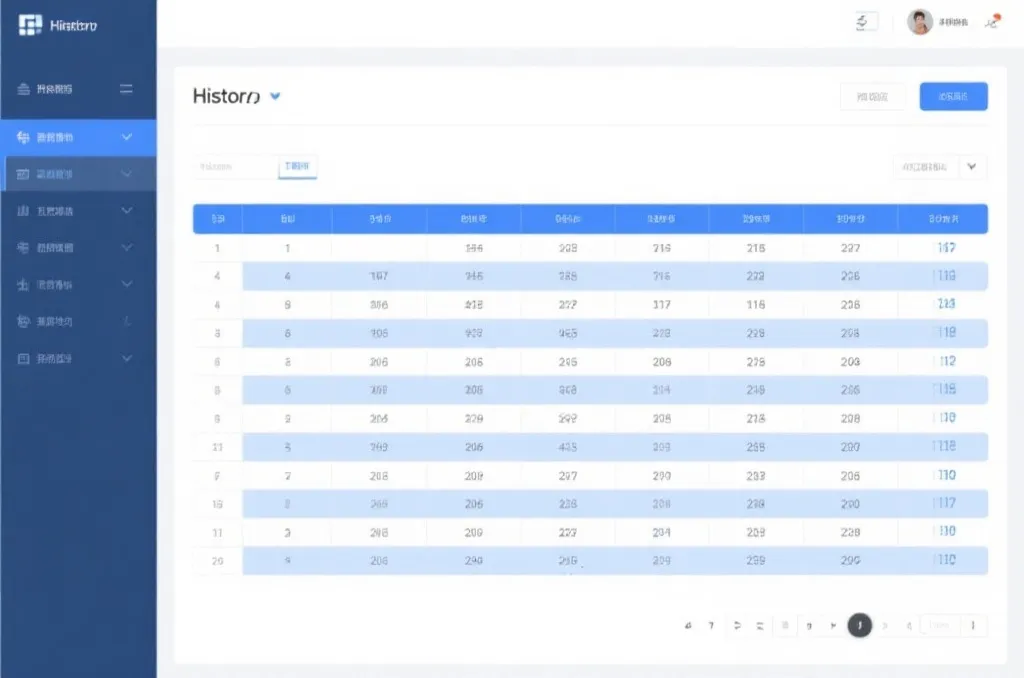
Task: Click the white outlined button beside the blue button
Action: [872, 96]
